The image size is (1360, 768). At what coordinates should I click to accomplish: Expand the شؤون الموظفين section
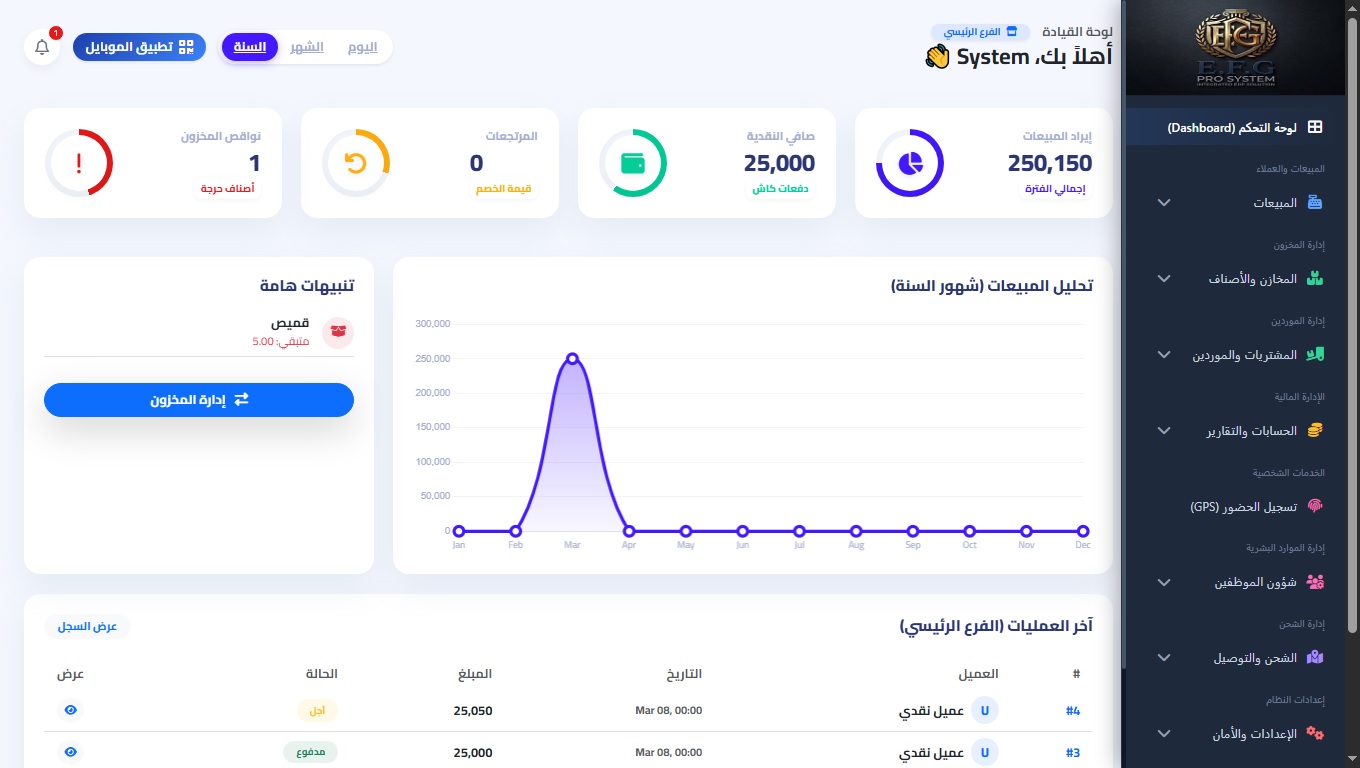(1163, 582)
